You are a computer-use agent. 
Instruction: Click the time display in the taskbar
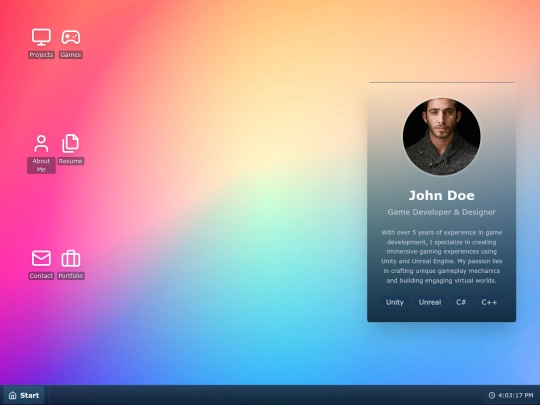(515, 395)
